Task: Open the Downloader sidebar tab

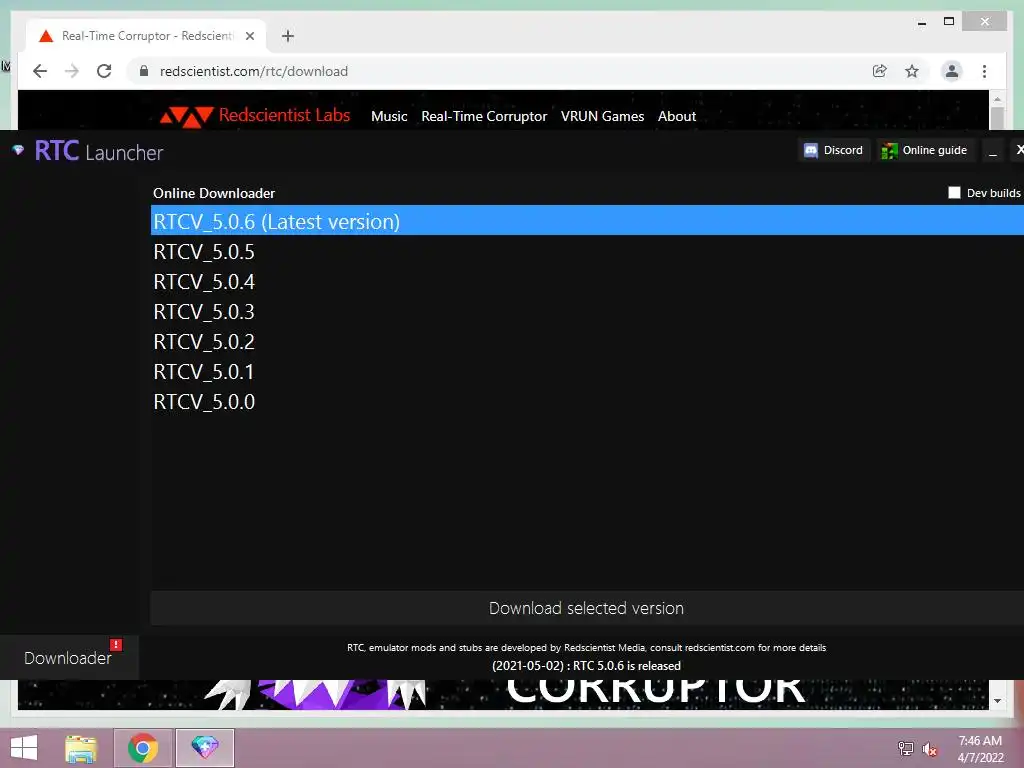Action: [69, 658]
